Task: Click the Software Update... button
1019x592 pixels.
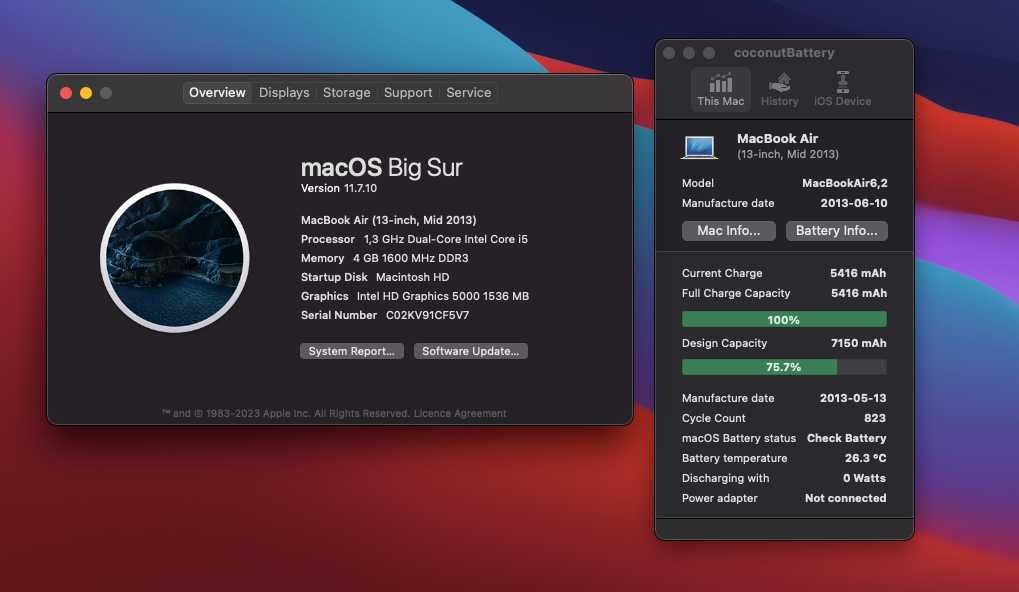Action: [471, 351]
